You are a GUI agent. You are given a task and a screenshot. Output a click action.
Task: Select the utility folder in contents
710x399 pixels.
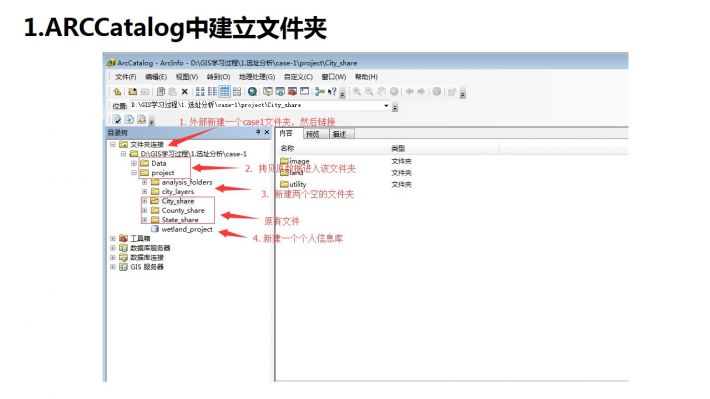coord(293,184)
